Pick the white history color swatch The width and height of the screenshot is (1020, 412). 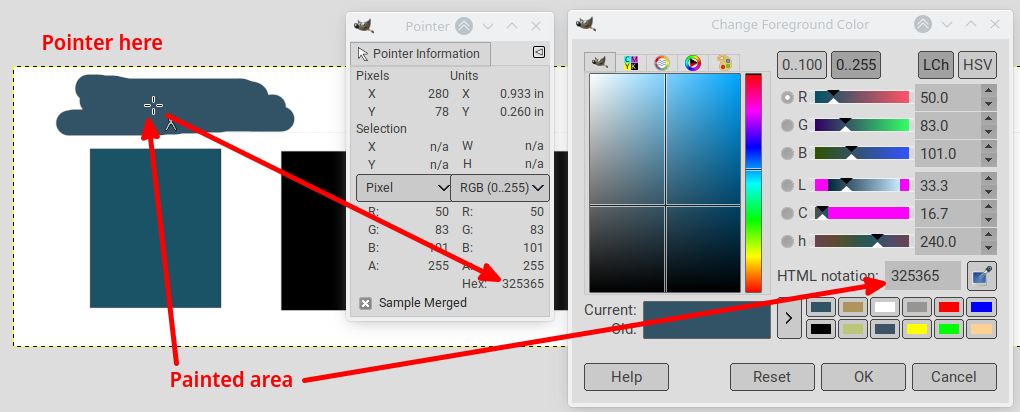click(885, 307)
